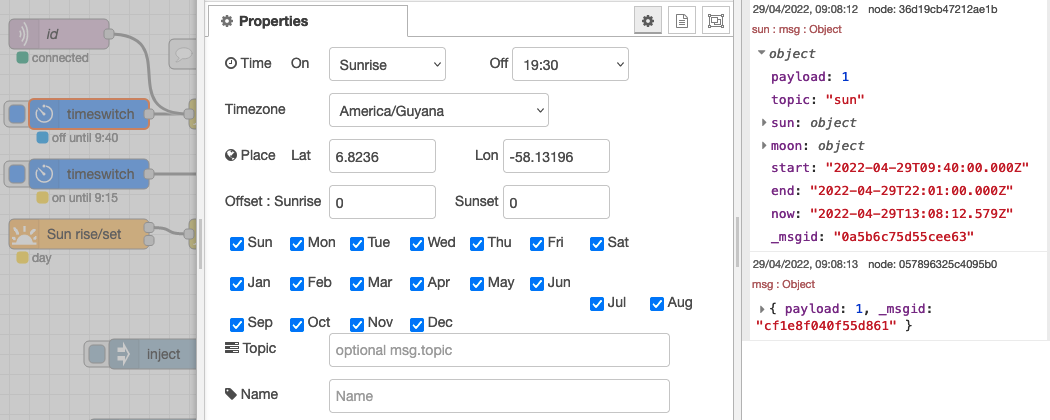Open the Off time 19:30 dropdown
1050x420 pixels.
(571, 64)
